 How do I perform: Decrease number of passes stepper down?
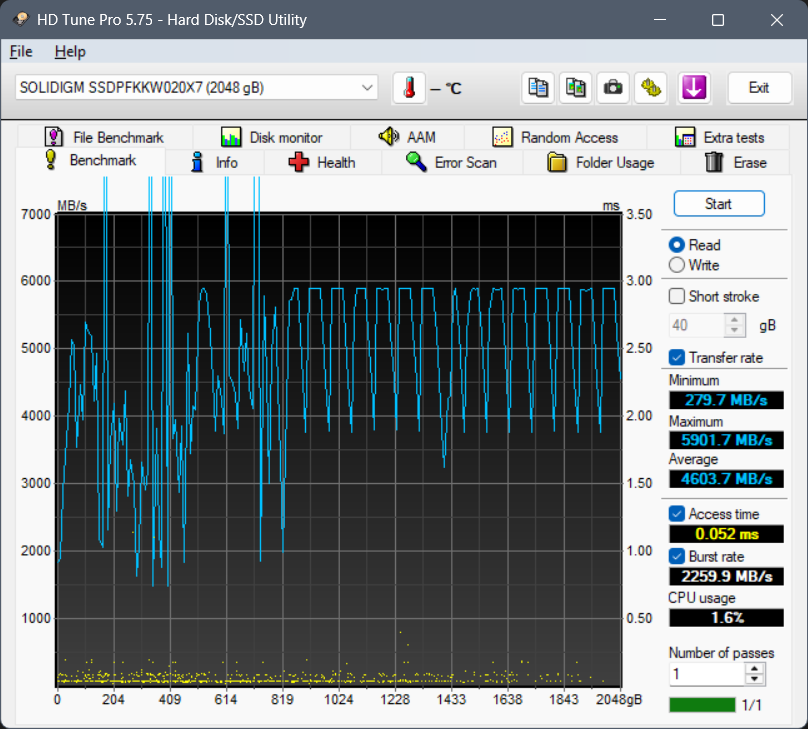pyautogui.click(x=755, y=680)
